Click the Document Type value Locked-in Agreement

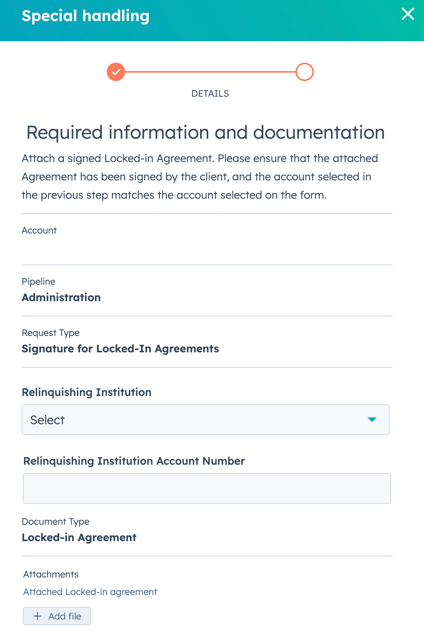coord(79,538)
